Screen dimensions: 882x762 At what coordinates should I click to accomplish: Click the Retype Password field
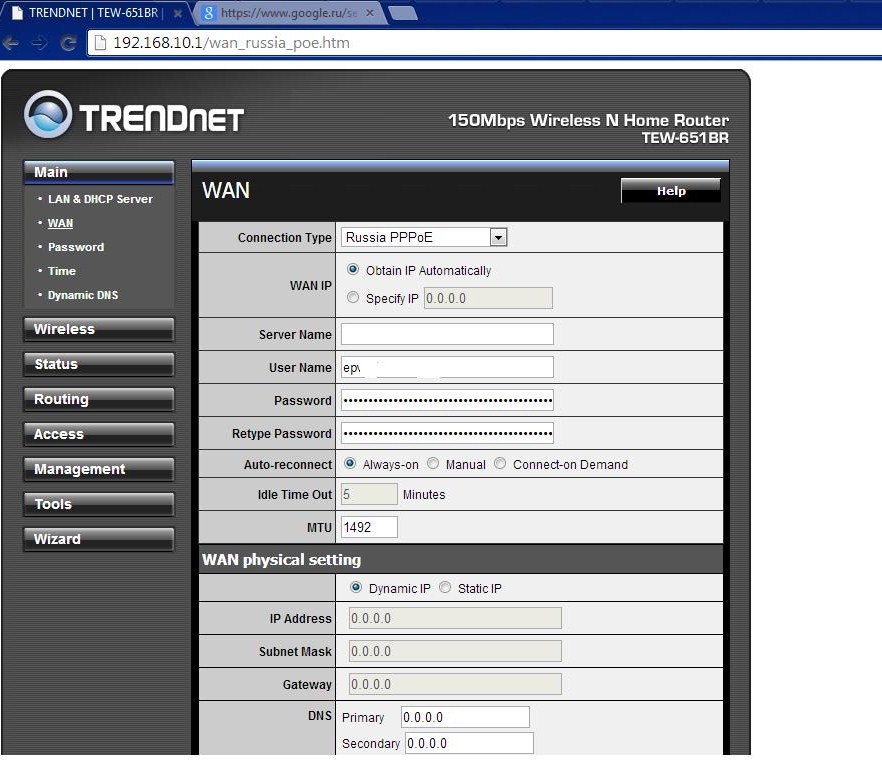pyautogui.click(x=447, y=433)
